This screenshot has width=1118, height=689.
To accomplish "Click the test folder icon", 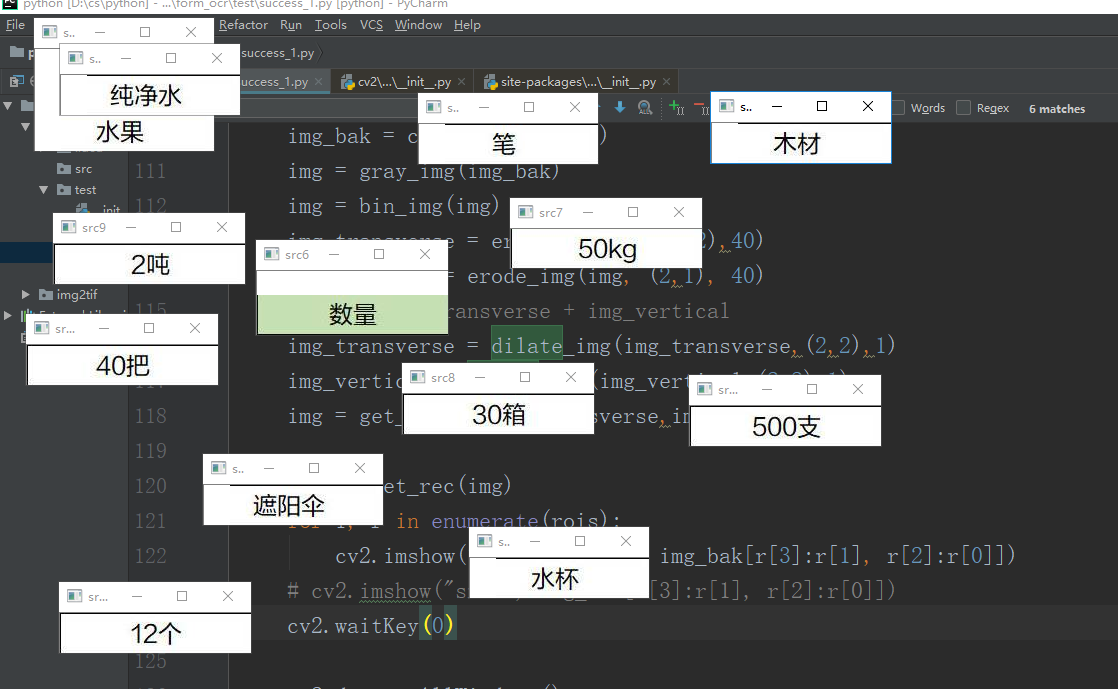I will [x=64, y=190].
